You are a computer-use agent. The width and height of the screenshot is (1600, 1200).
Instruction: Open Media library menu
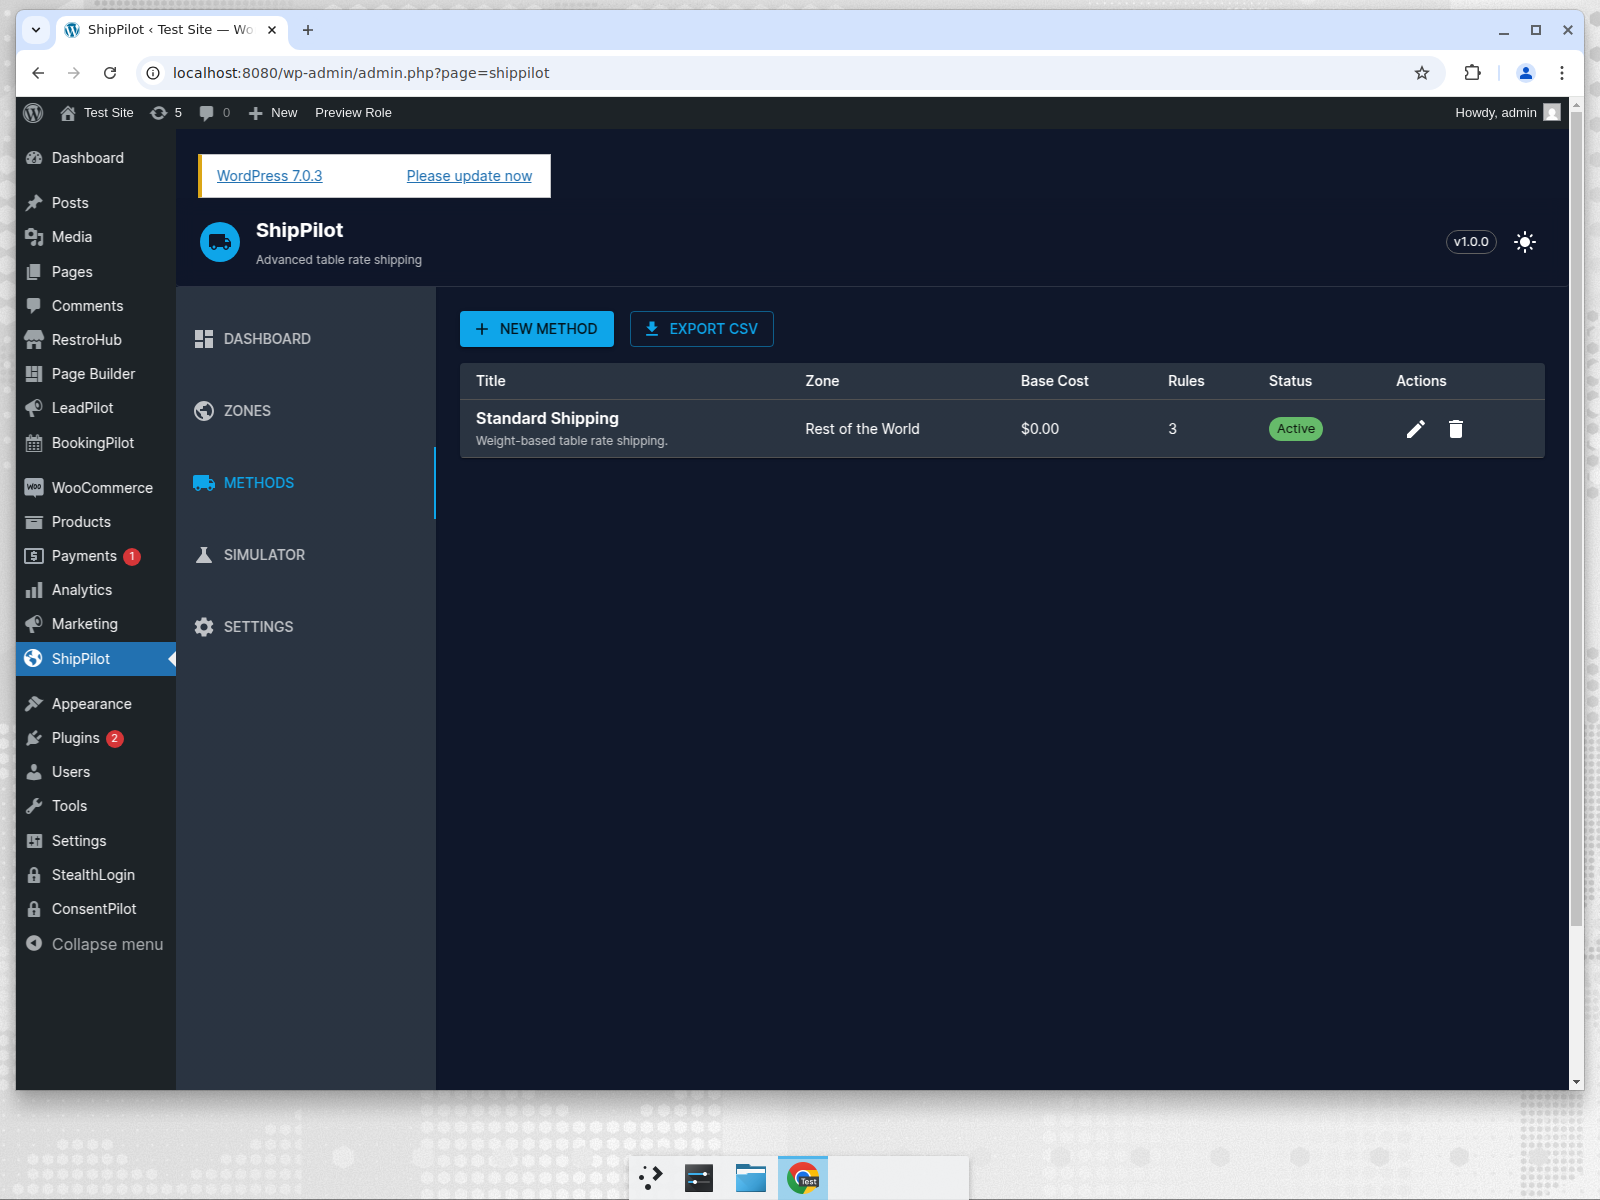(x=96, y=237)
